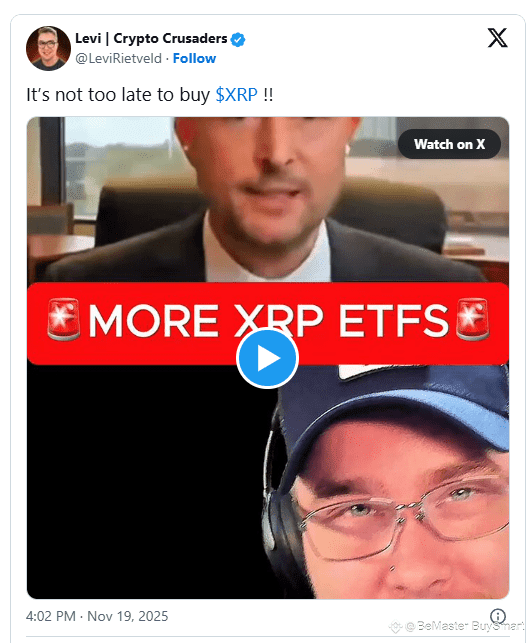Click the @LeviRietveld handle
Image resolution: width=532 pixels, height=643 pixels.
[118, 59]
